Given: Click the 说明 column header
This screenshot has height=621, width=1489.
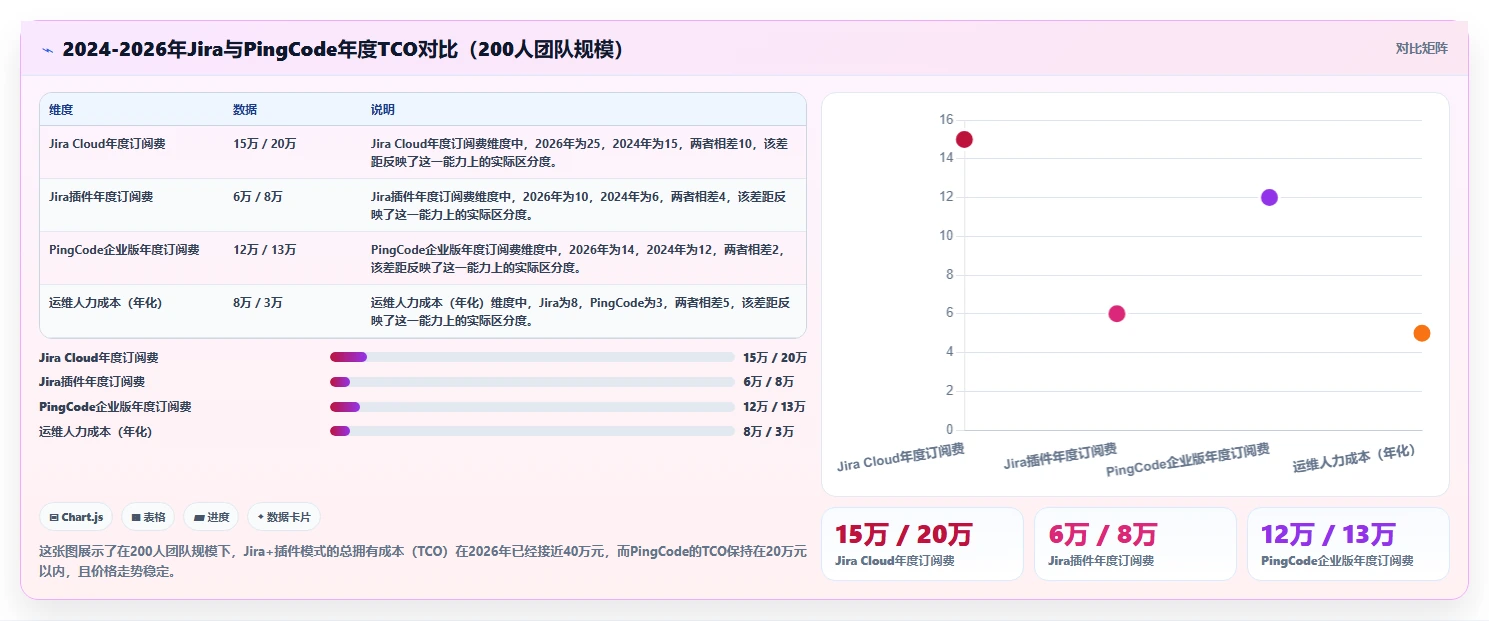Looking at the screenshot, I should (x=383, y=109).
